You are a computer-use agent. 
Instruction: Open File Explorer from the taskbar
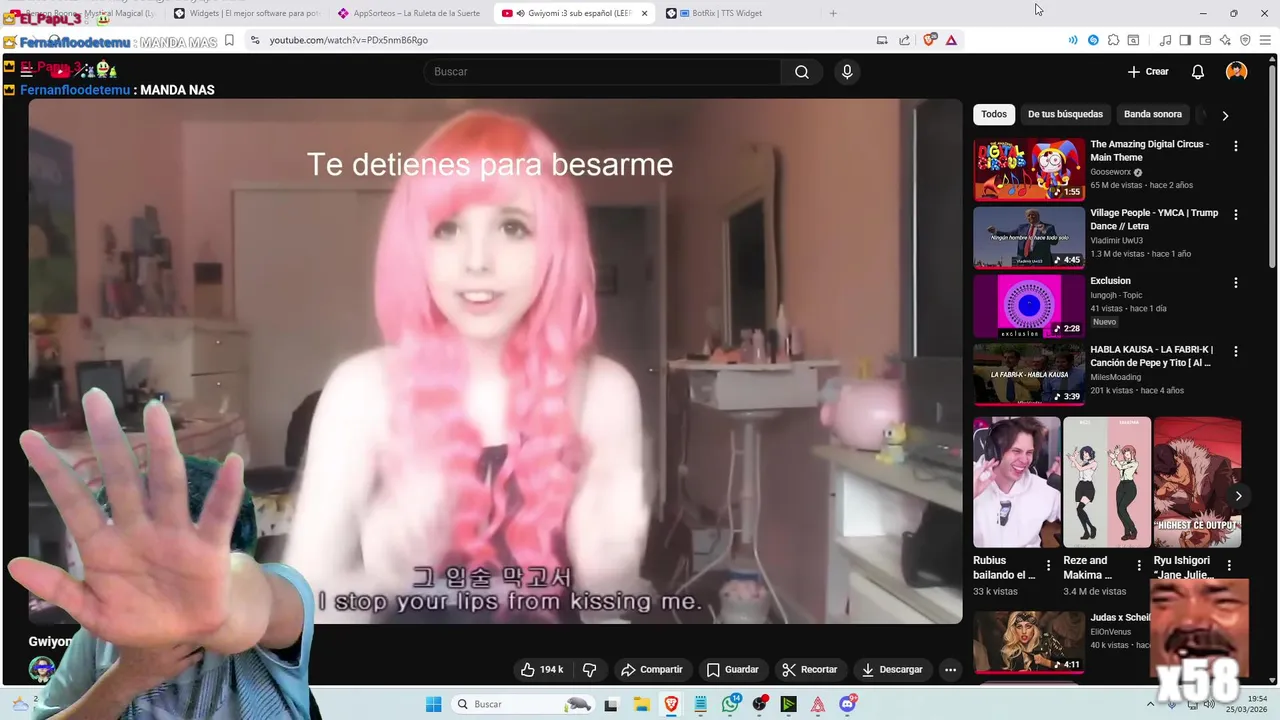(x=641, y=704)
